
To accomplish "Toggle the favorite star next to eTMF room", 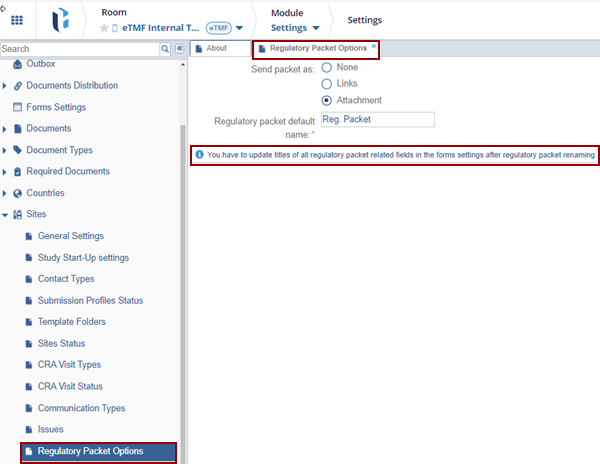I will click(103, 28).
